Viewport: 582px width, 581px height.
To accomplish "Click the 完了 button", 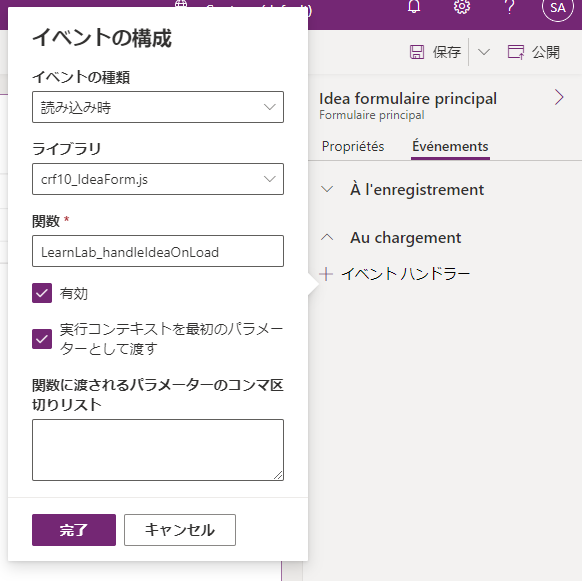I will [x=74, y=530].
